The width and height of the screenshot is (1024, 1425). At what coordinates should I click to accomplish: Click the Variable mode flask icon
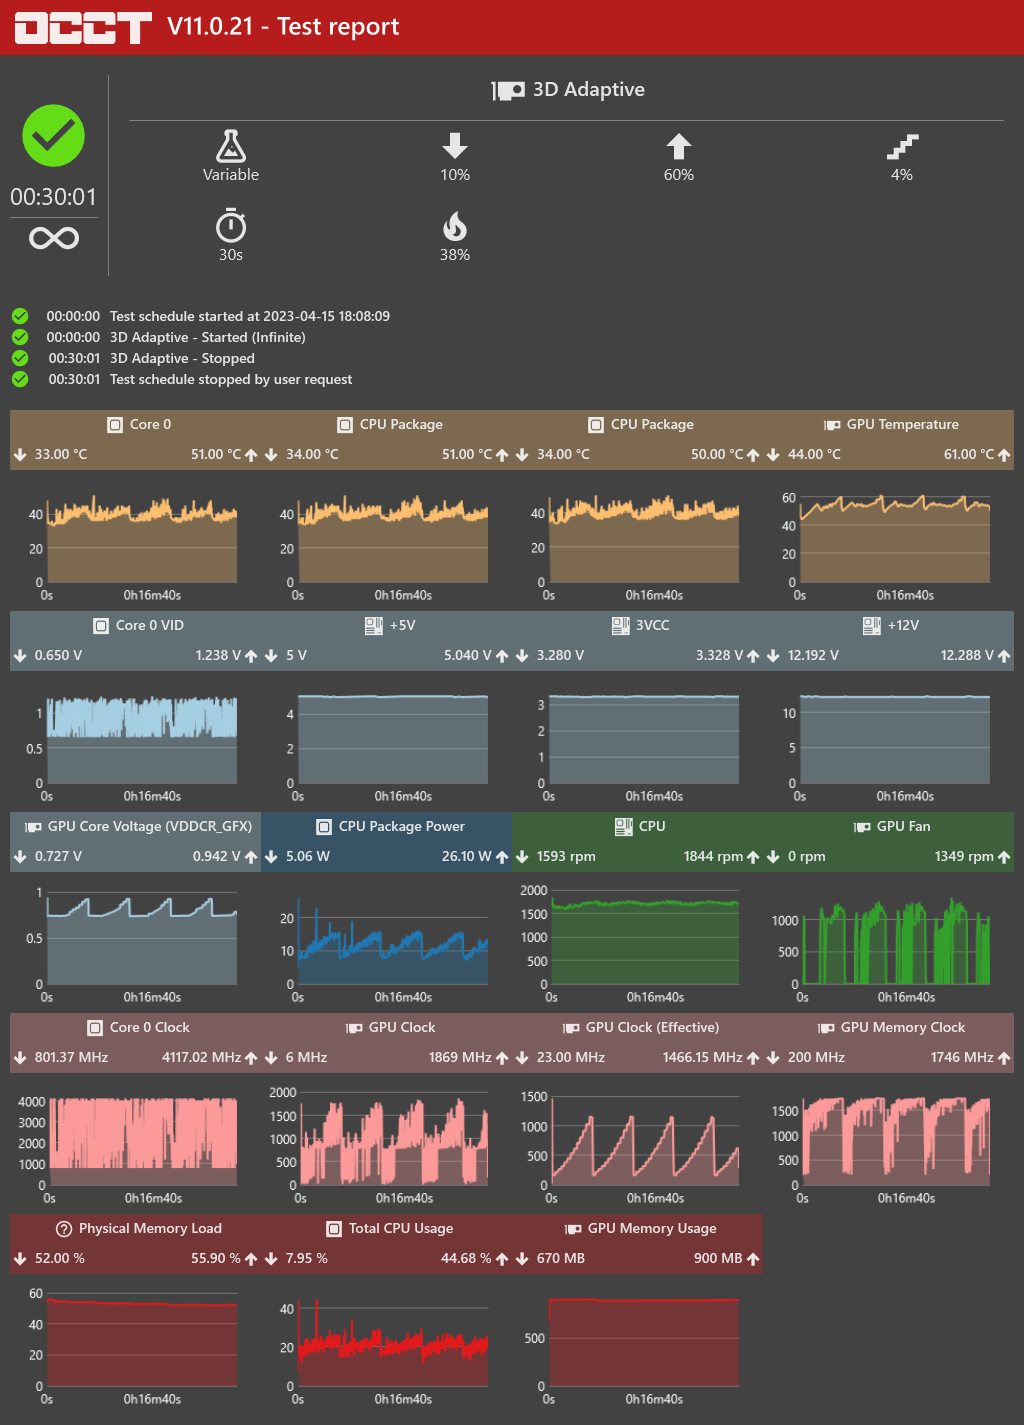point(231,146)
